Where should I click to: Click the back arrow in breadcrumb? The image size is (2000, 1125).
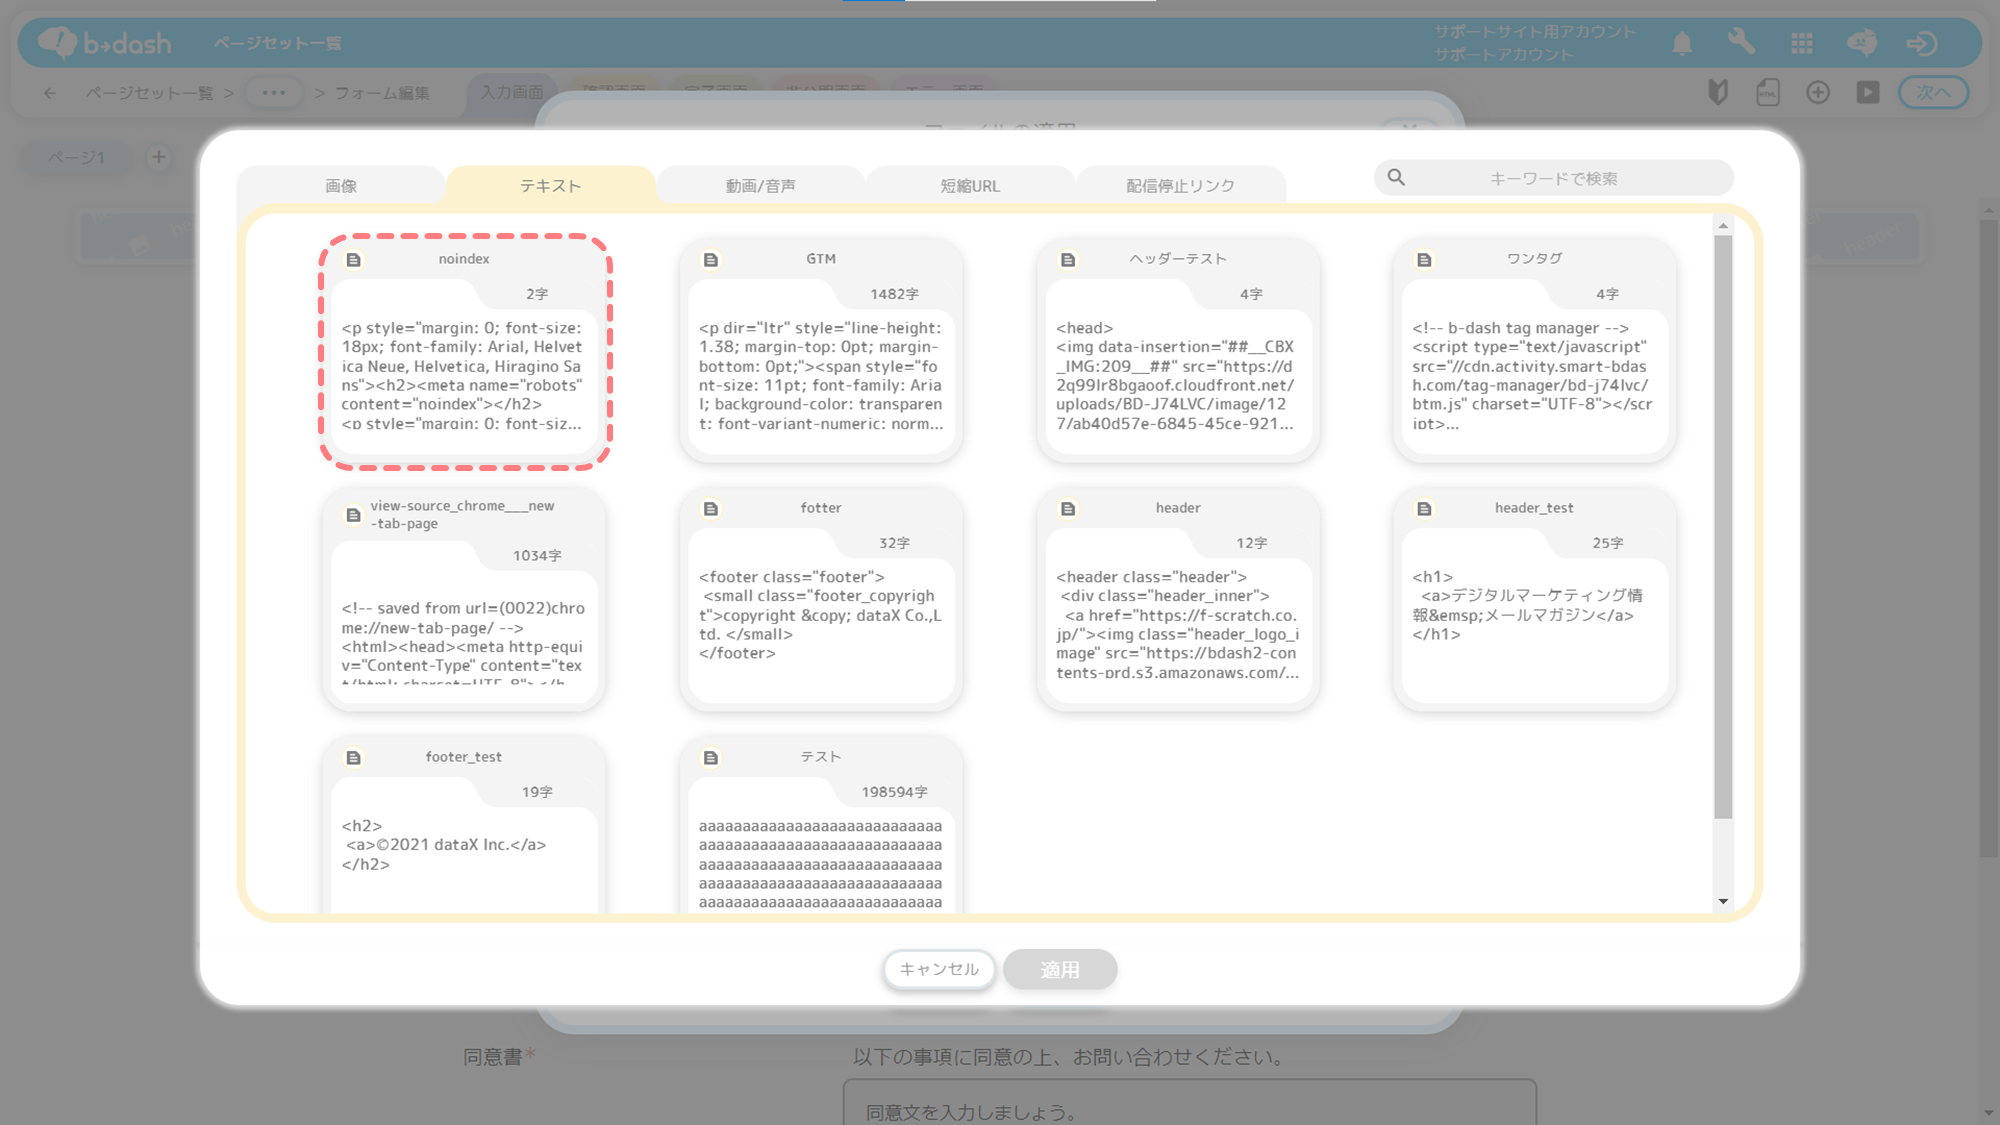coord(50,93)
